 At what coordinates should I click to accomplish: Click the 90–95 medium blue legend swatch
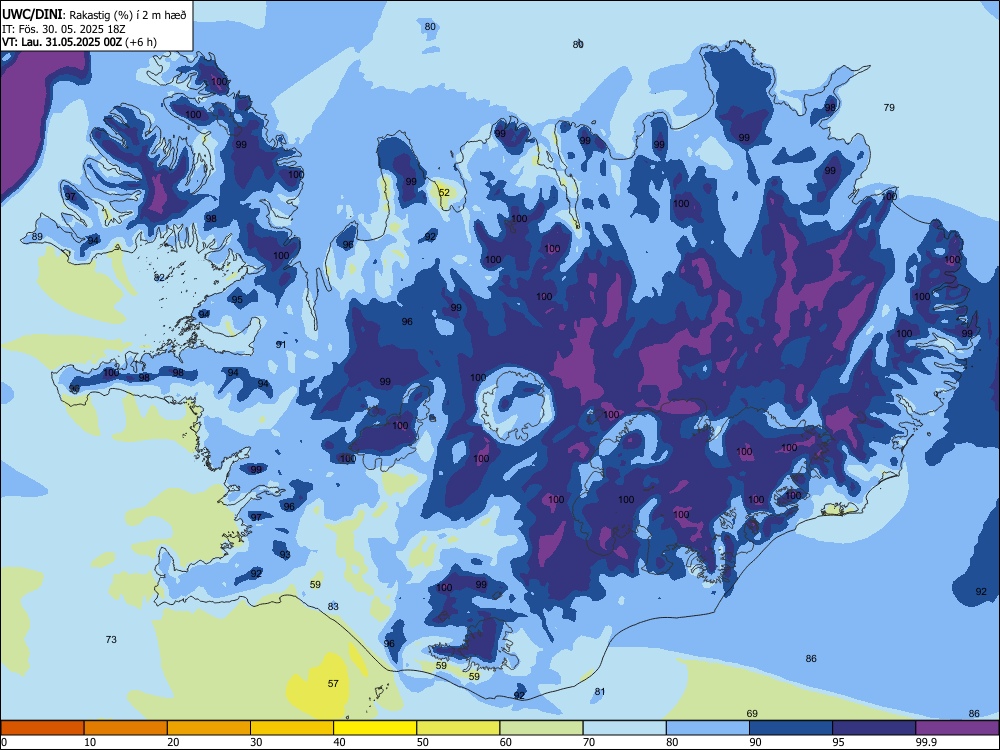791,728
